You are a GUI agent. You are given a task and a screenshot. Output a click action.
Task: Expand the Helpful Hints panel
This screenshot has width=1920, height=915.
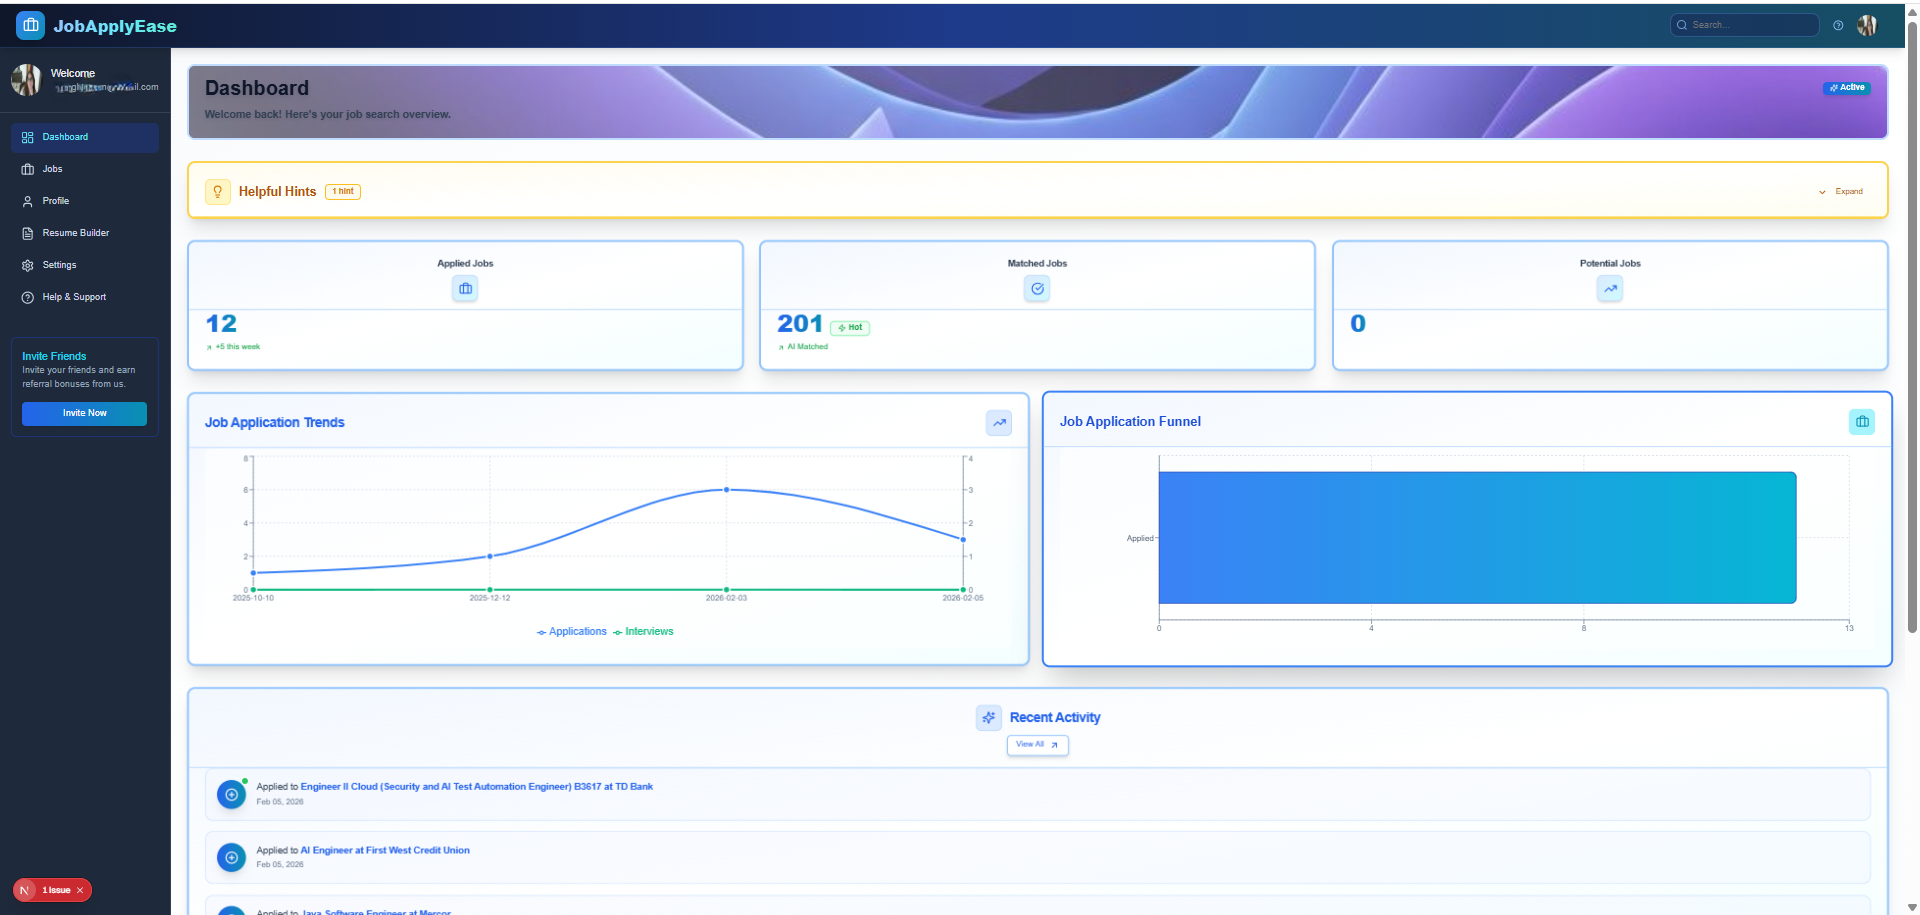pos(1841,191)
